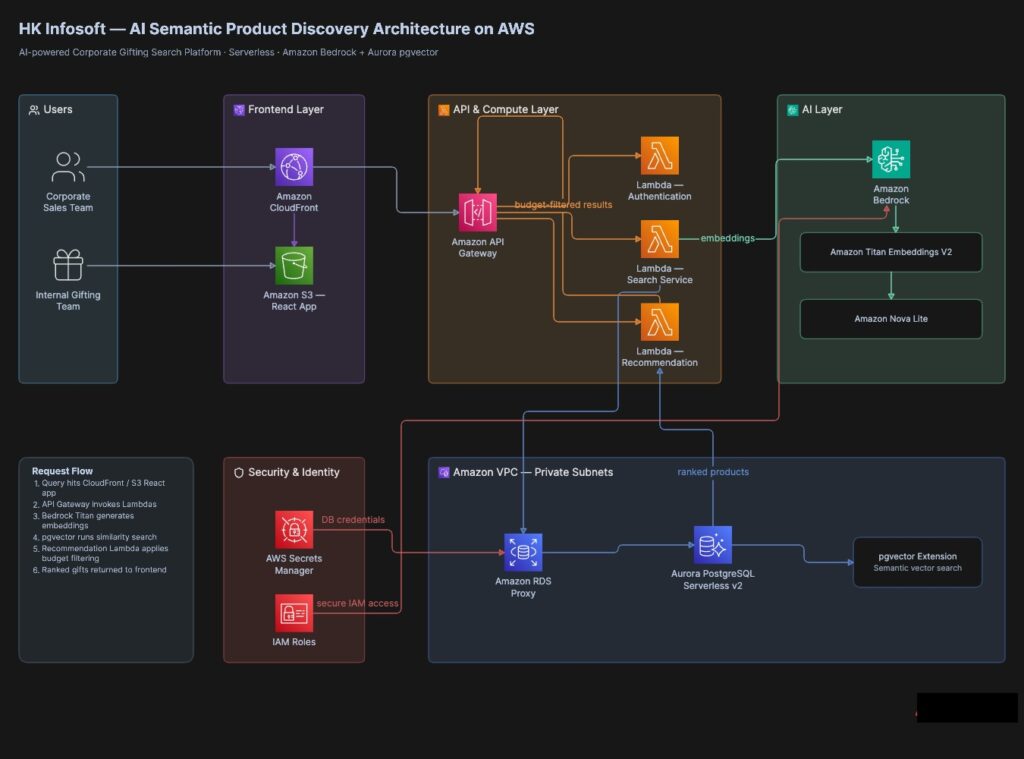Click the 'AI Layer' group title
This screenshot has height=759, width=1024.
pyautogui.click(x=822, y=110)
